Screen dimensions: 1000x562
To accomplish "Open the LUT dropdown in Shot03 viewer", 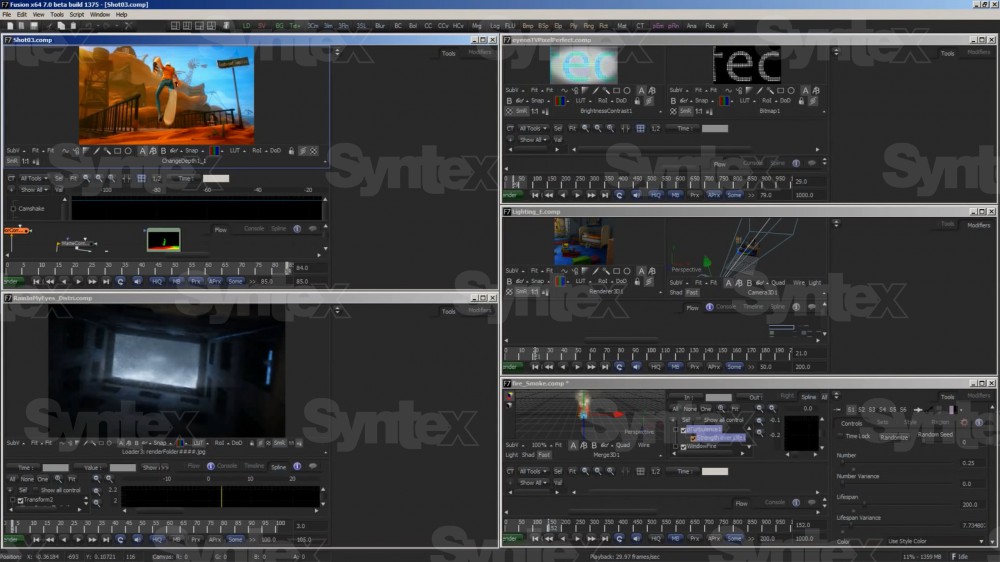I will 237,151.
